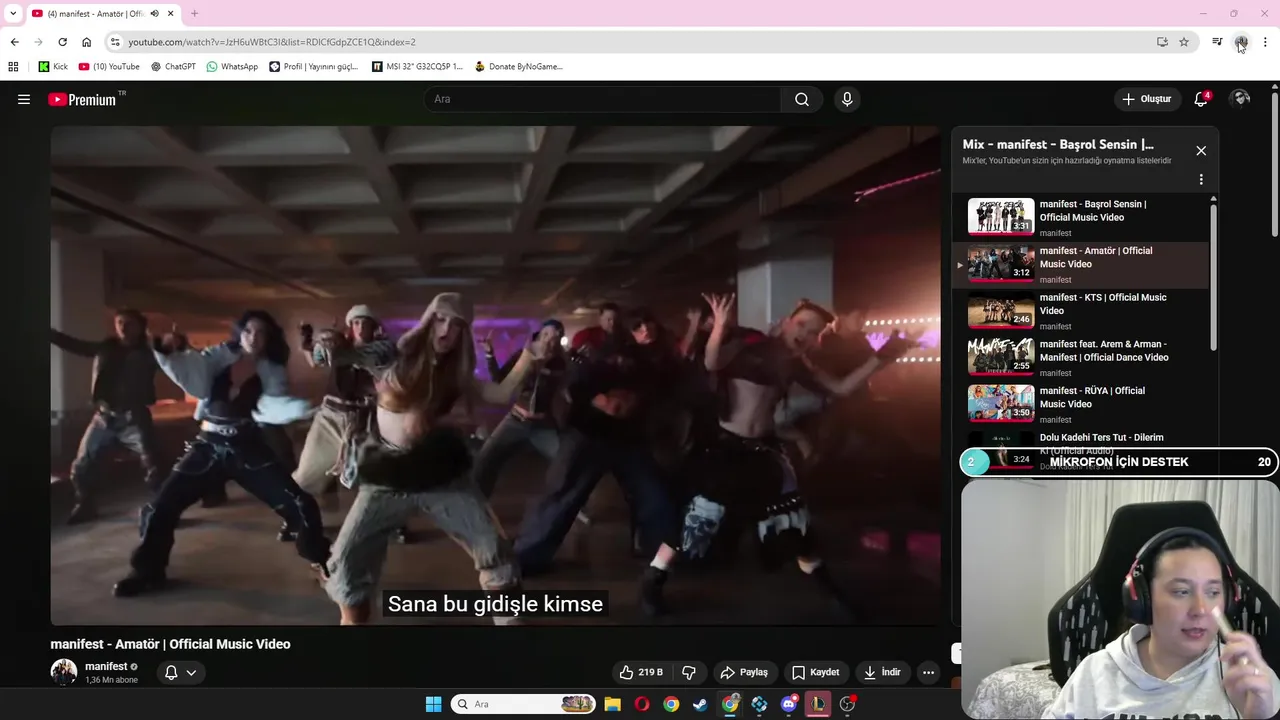Dislike the video with thumbs down

point(689,672)
